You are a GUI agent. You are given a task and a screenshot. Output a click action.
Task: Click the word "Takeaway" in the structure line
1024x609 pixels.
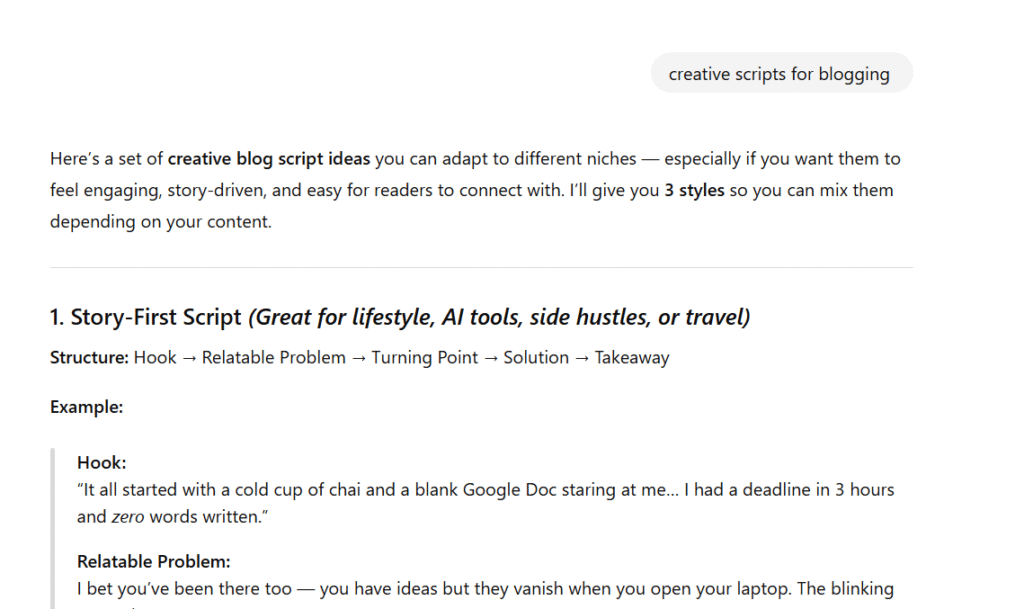point(632,358)
